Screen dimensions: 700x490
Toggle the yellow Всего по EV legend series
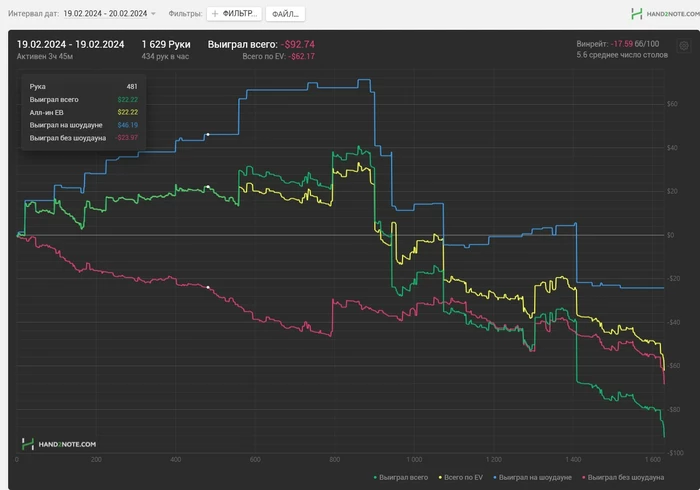pyautogui.click(x=461, y=478)
